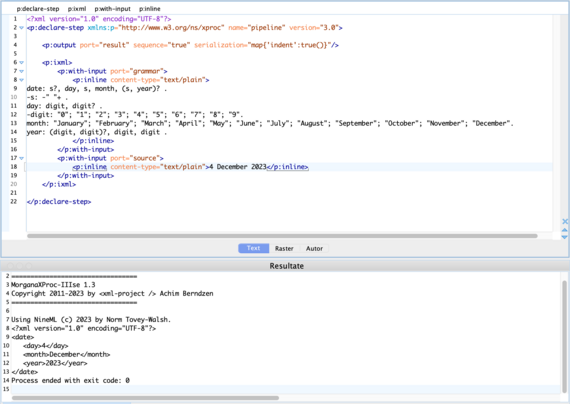Viewport: 570px width, 404px height.
Task: Click closing p:with-input tag on line 16
Action: click(85, 149)
